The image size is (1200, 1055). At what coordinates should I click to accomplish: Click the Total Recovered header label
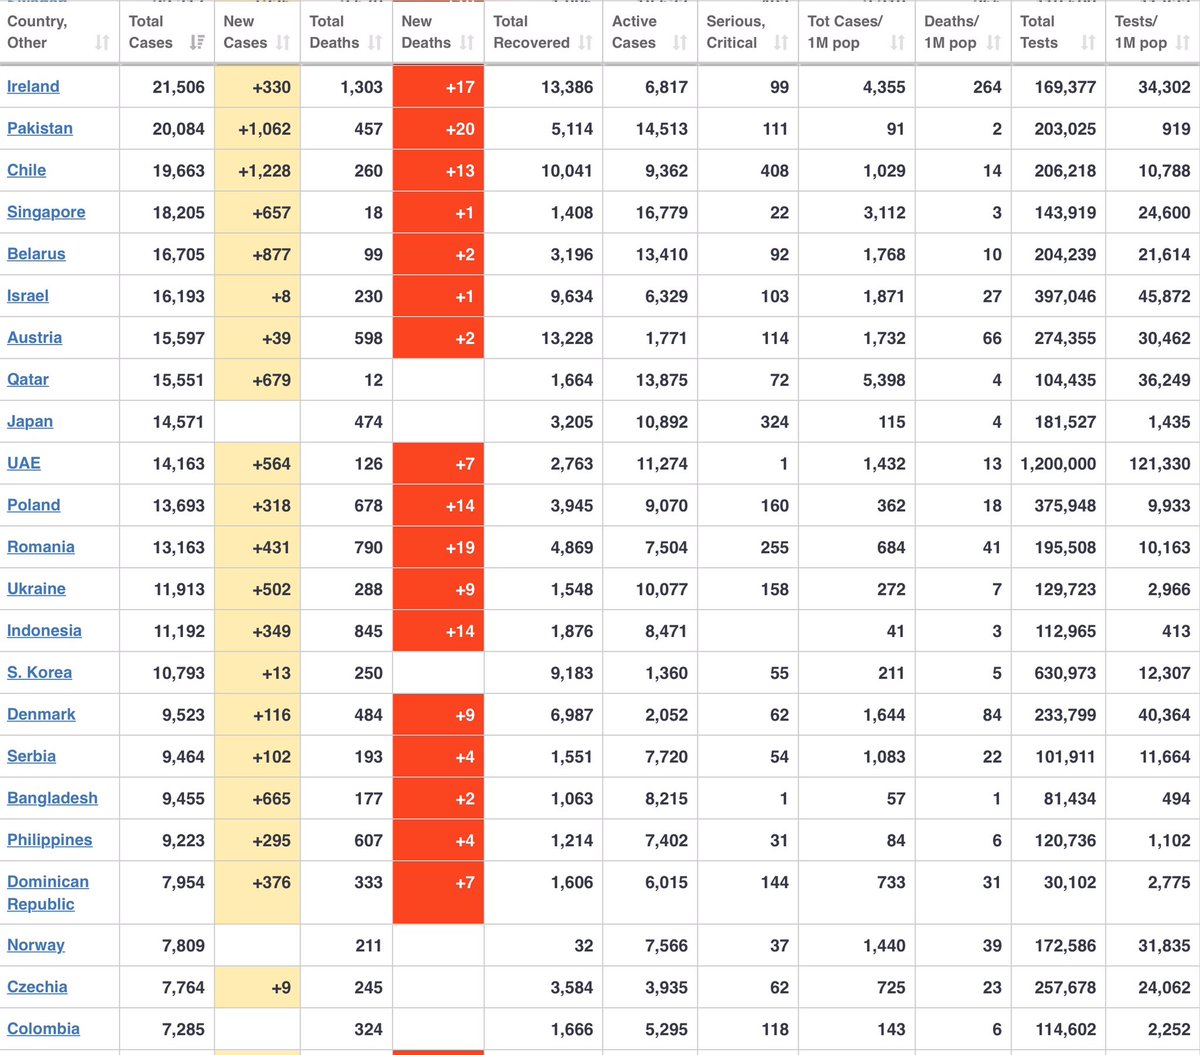click(531, 32)
